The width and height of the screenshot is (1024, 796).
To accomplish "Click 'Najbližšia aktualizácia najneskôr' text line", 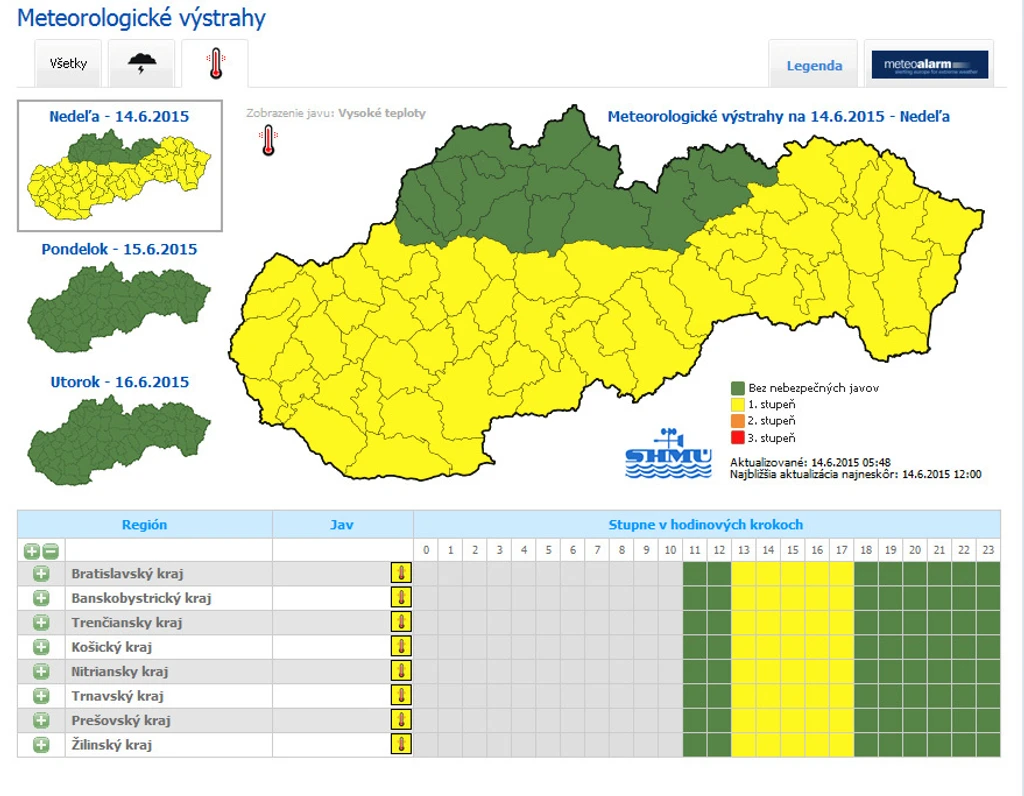I will [x=856, y=475].
